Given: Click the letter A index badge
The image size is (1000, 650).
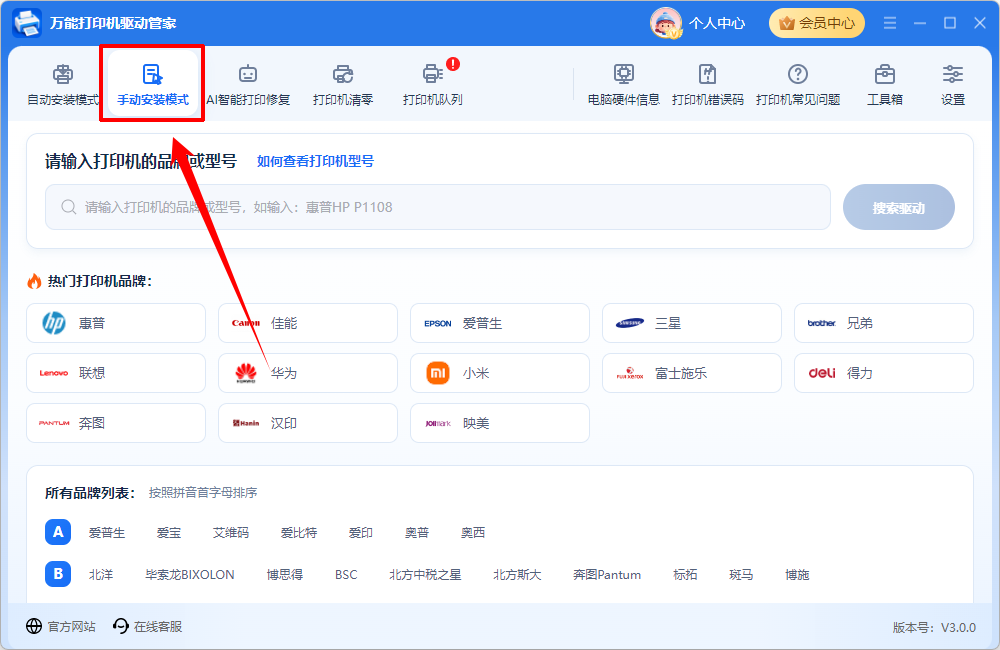Looking at the screenshot, I should coord(58,532).
